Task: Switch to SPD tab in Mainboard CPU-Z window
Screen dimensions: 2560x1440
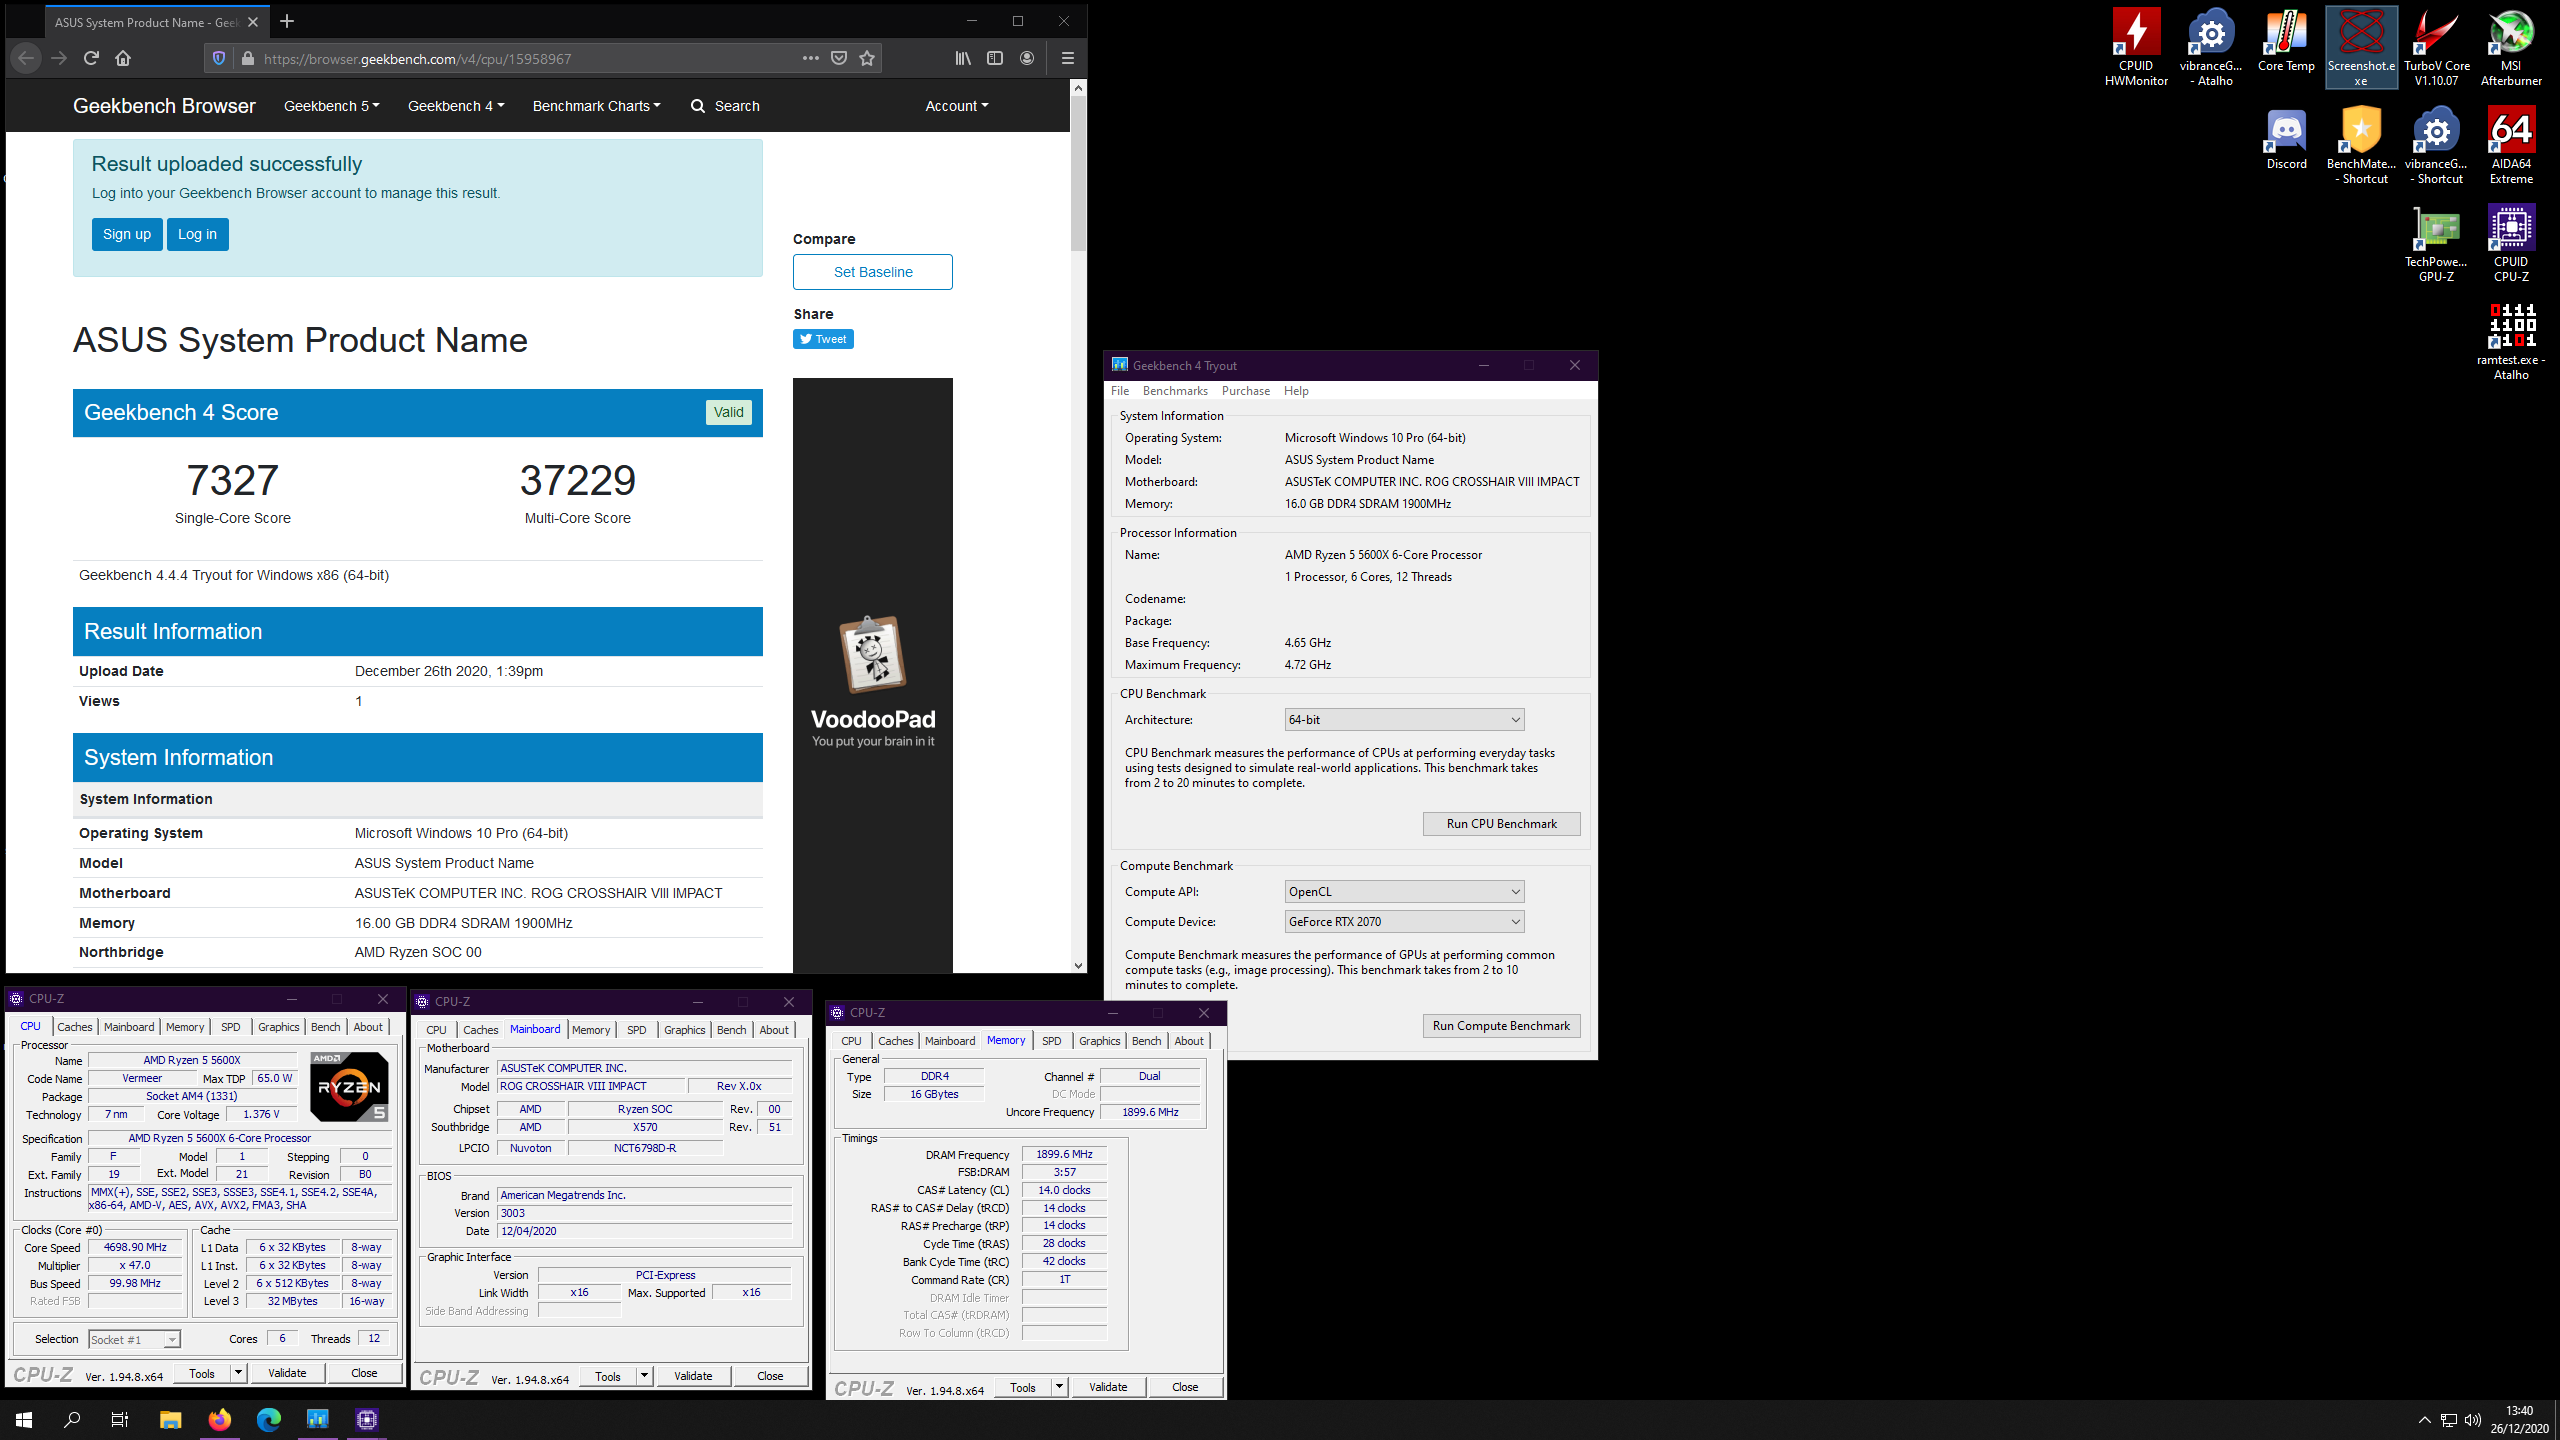Action: click(x=636, y=1030)
